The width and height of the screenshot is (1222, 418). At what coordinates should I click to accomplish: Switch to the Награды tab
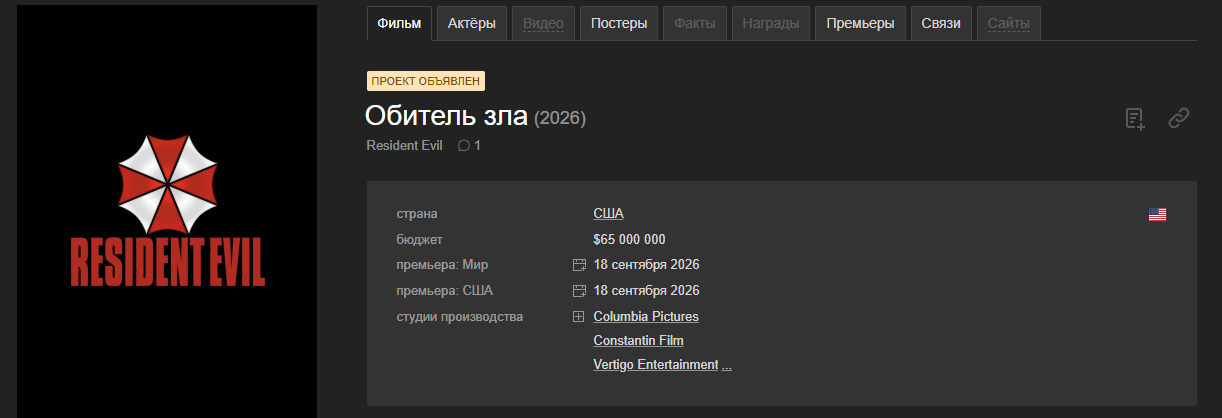pos(770,24)
